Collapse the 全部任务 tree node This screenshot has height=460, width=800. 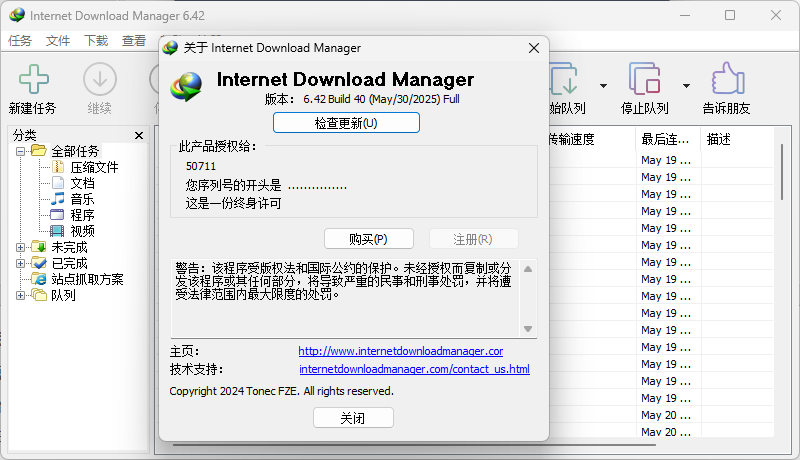pos(20,151)
